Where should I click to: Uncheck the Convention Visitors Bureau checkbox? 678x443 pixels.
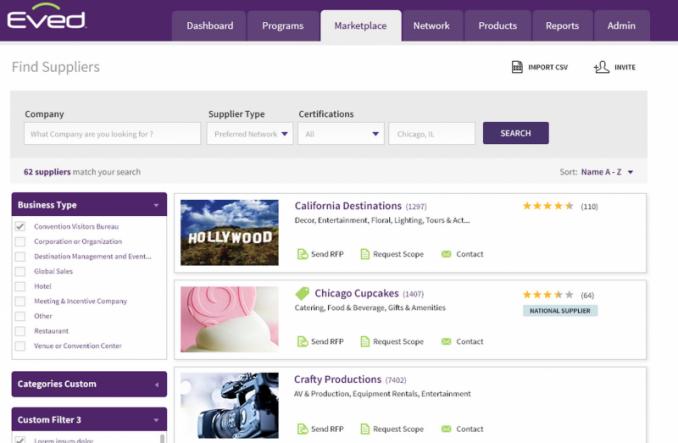click(x=20, y=227)
